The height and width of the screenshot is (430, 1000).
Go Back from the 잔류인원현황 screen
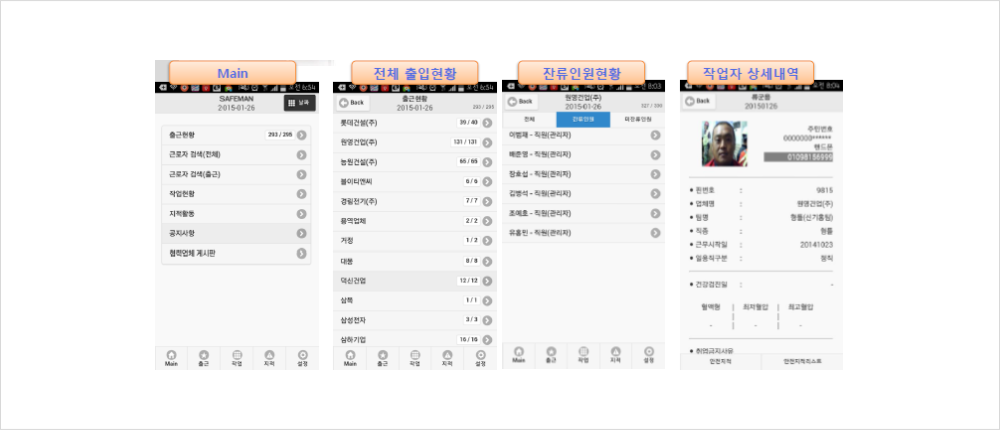[522, 101]
